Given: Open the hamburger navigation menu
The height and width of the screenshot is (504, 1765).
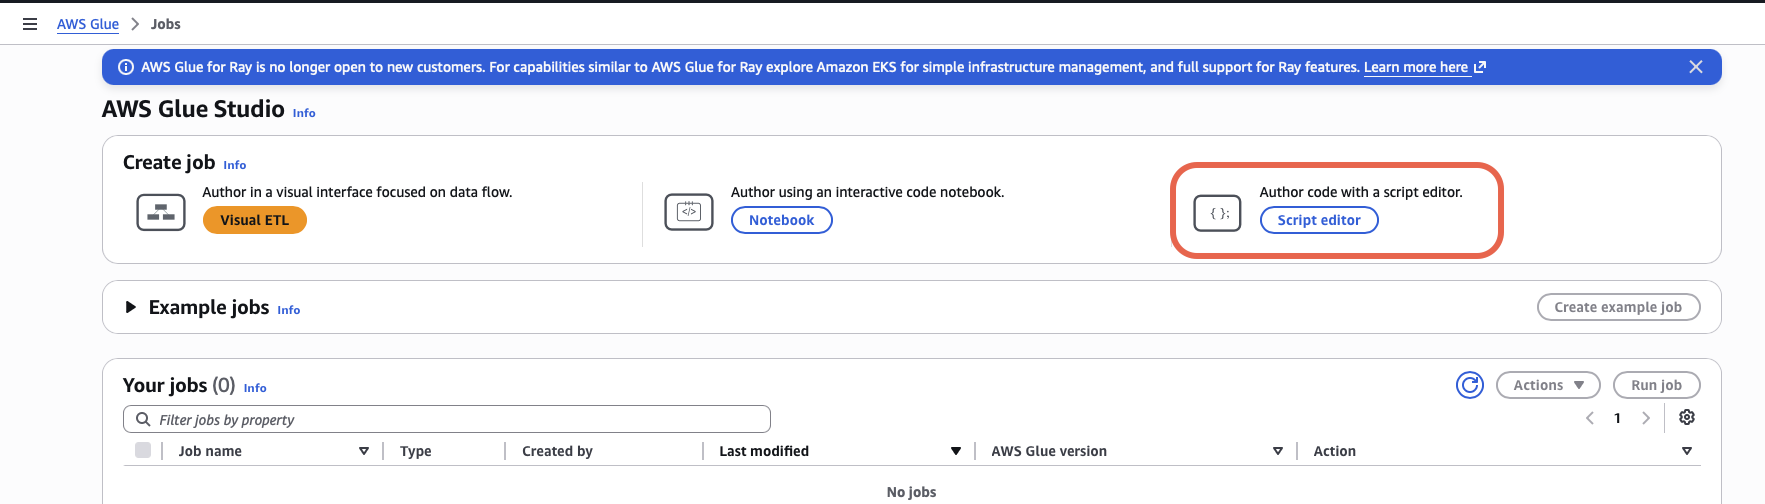Looking at the screenshot, I should coord(30,24).
